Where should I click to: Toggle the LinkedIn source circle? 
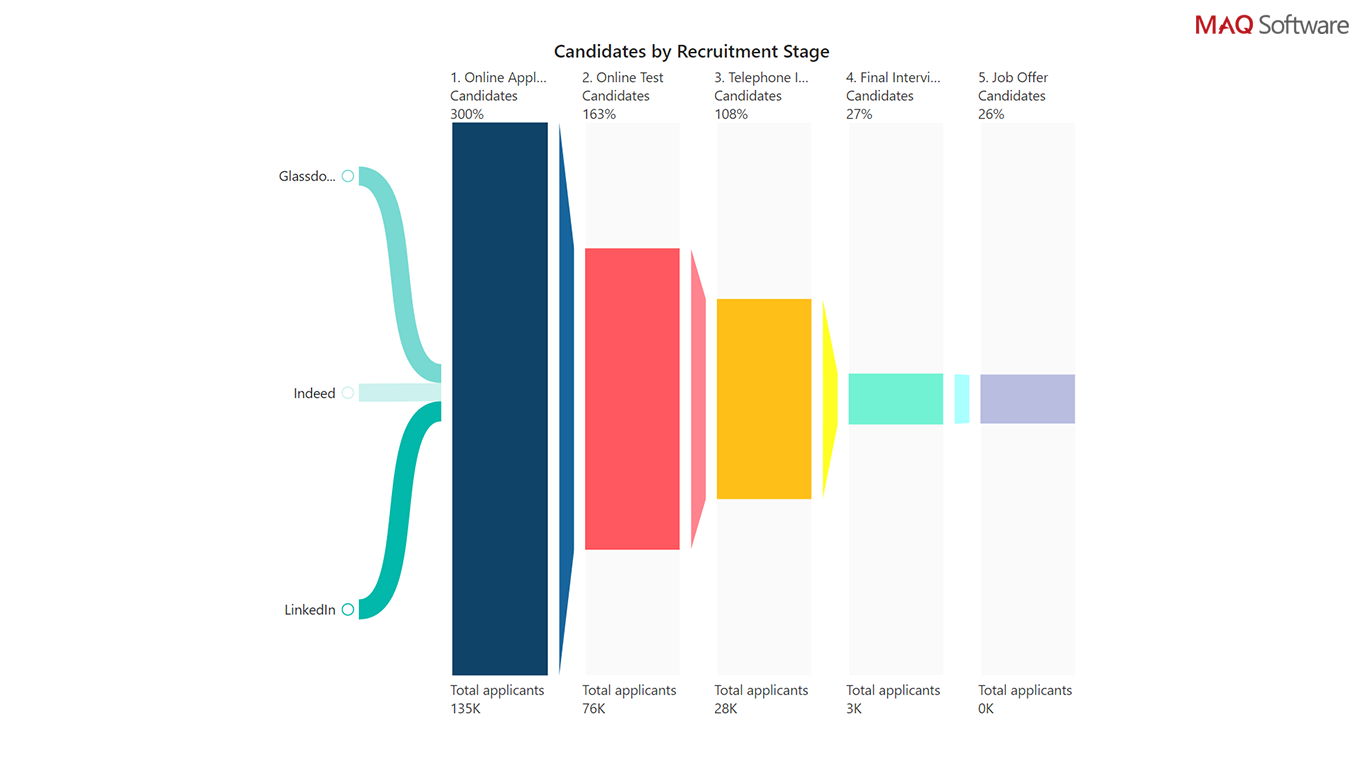[x=348, y=610]
